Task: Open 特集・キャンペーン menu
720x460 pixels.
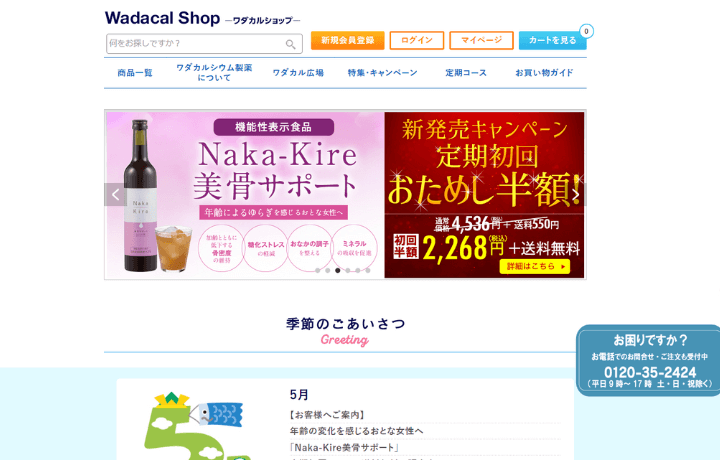Action: click(x=382, y=73)
